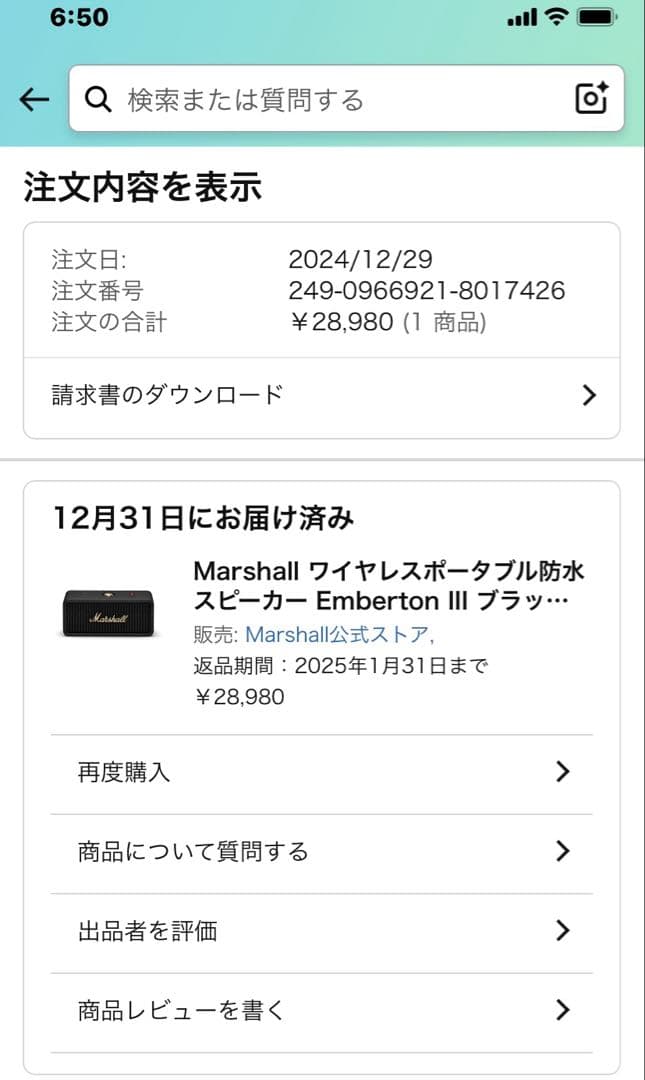Tap the camera icon for image search

pos(592,98)
